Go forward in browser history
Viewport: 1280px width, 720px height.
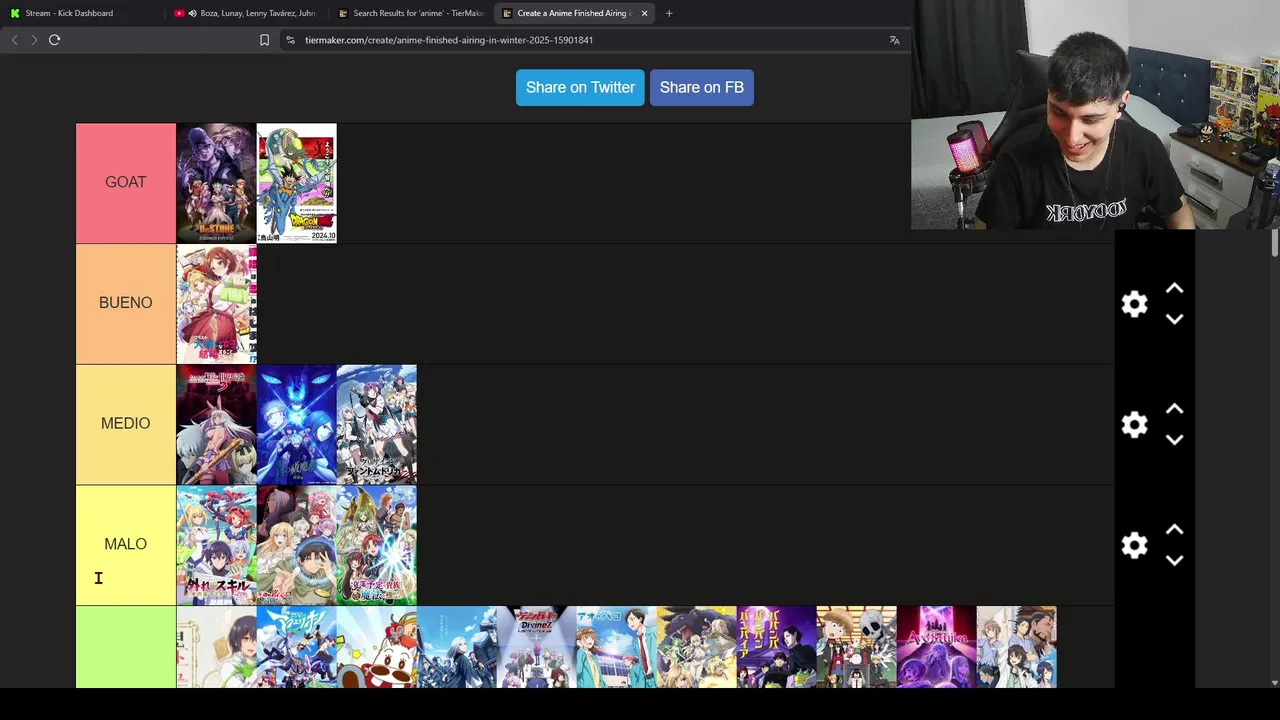(x=34, y=40)
